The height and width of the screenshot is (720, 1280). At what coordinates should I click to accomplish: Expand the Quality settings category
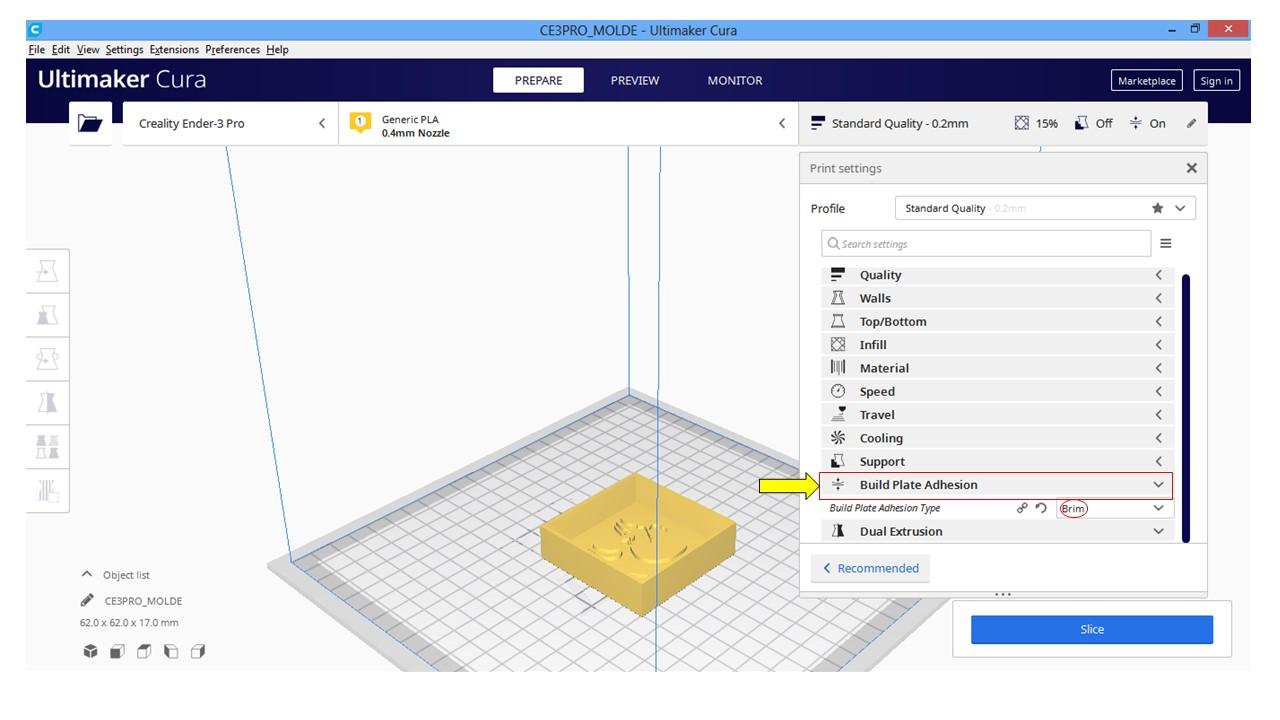[x=996, y=275]
